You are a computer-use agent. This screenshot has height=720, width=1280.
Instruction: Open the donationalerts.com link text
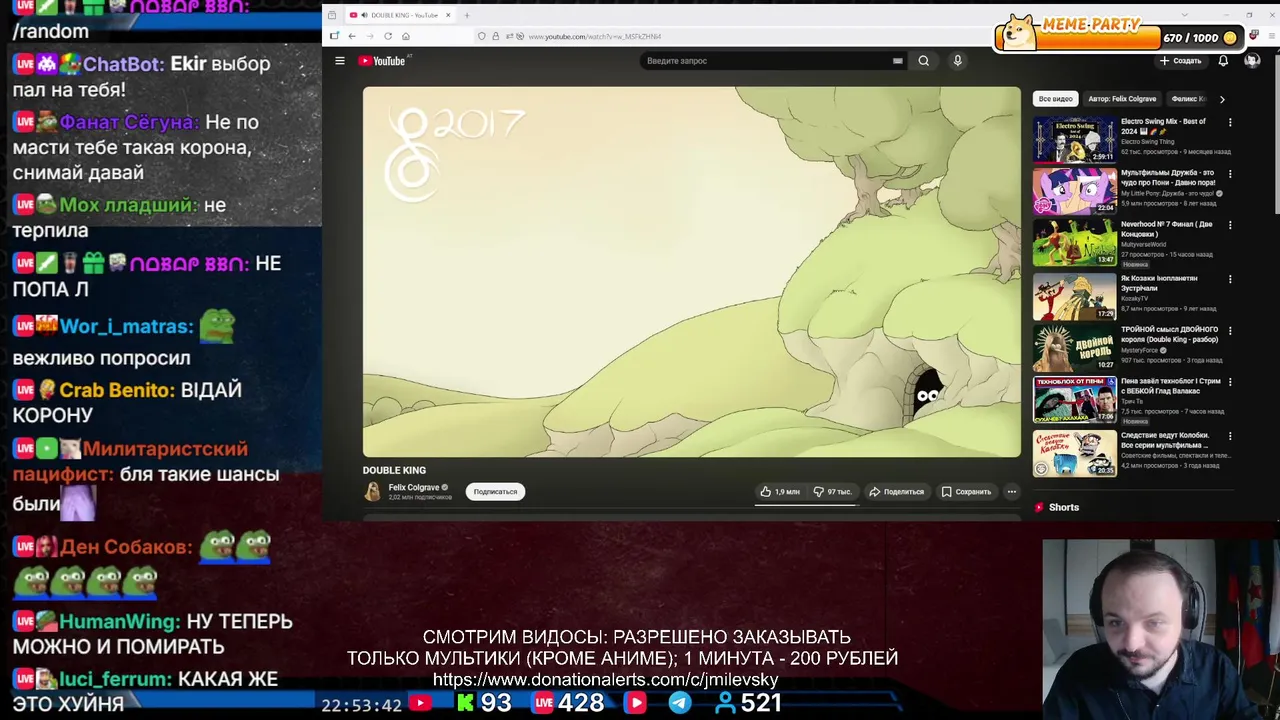[605, 680]
